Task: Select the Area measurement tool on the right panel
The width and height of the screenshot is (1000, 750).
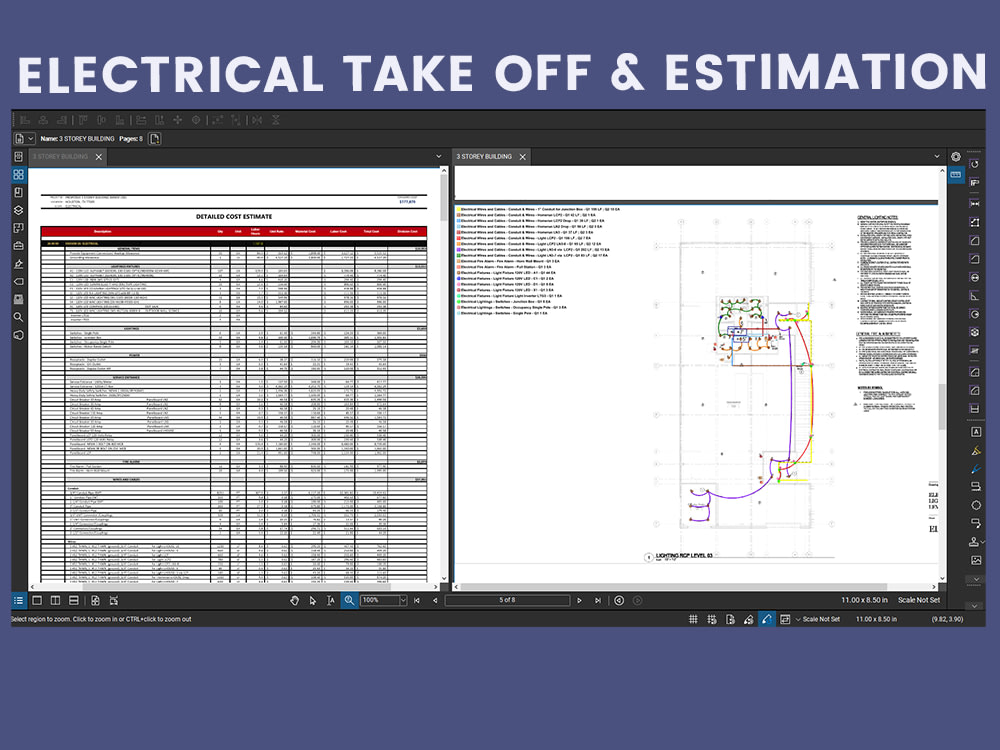Action: tap(974, 241)
